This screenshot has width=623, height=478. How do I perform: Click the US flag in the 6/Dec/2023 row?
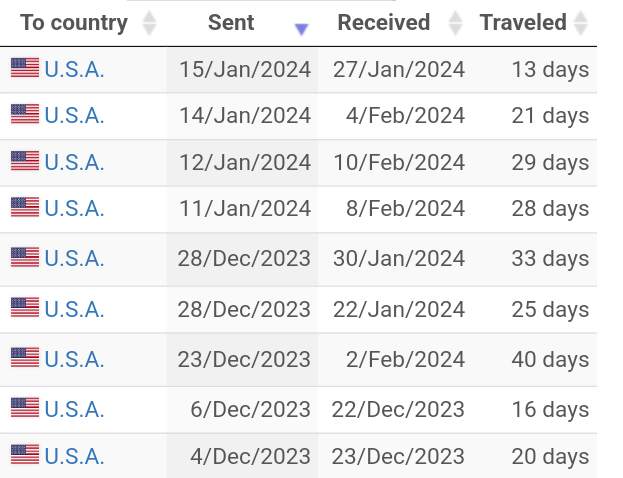click(25, 408)
